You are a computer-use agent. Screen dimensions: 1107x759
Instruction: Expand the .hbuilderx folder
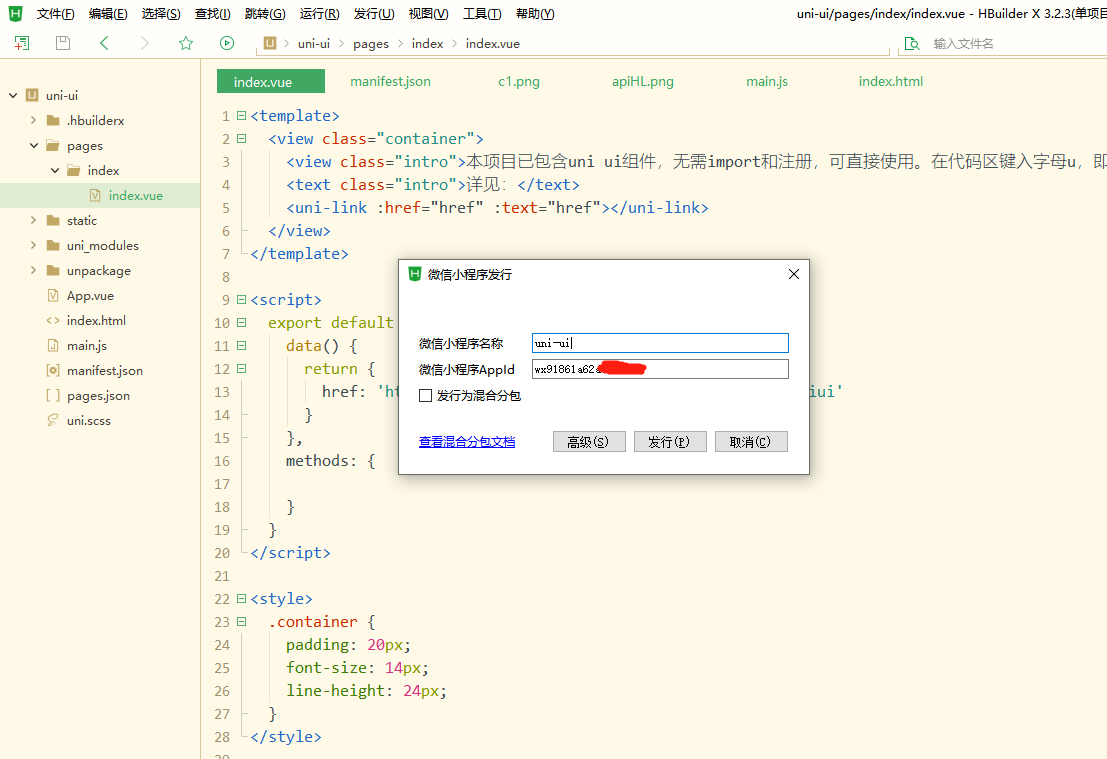(33, 121)
